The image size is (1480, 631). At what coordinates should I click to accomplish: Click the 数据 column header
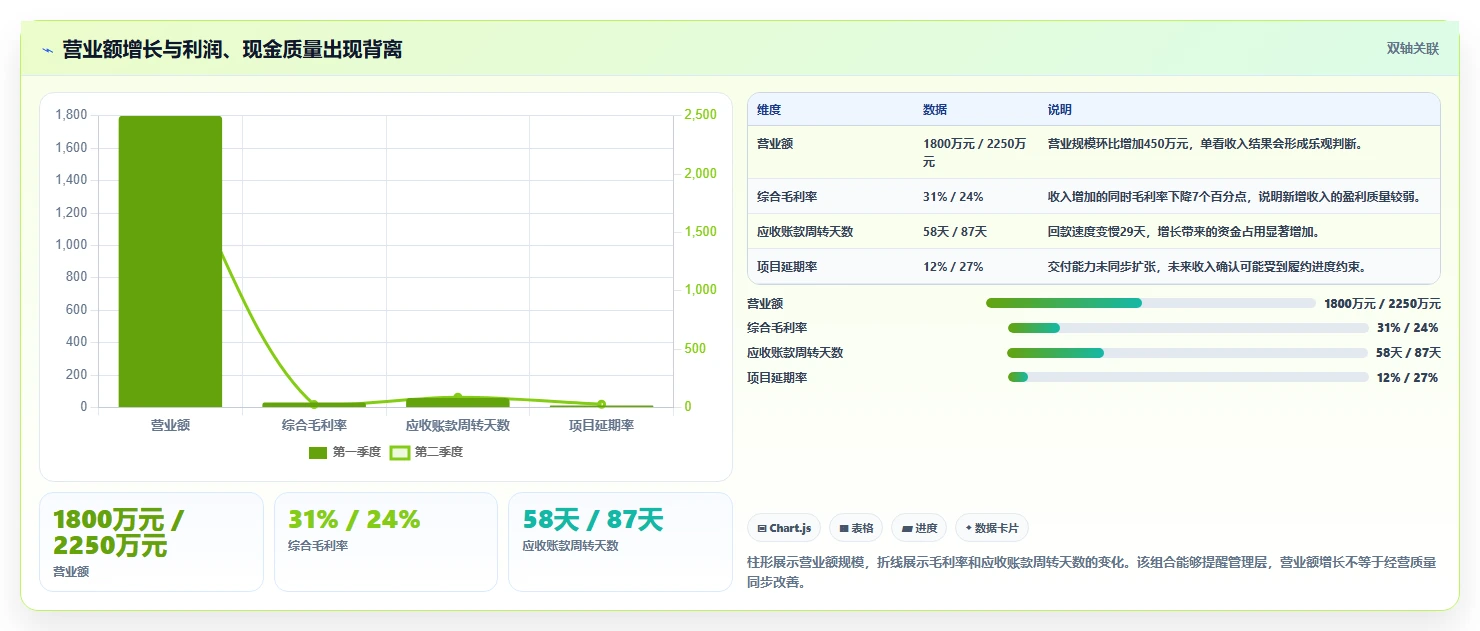point(935,109)
